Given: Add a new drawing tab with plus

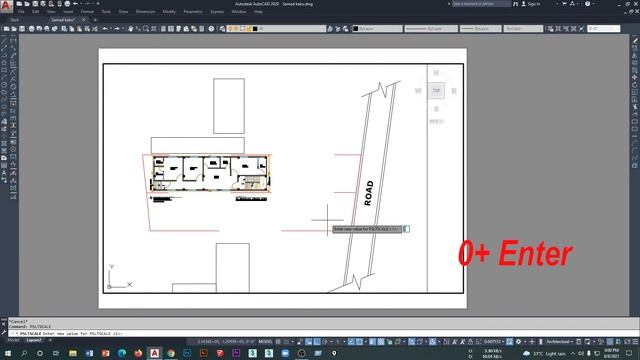Looking at the screenshot, I should point(95,20).
